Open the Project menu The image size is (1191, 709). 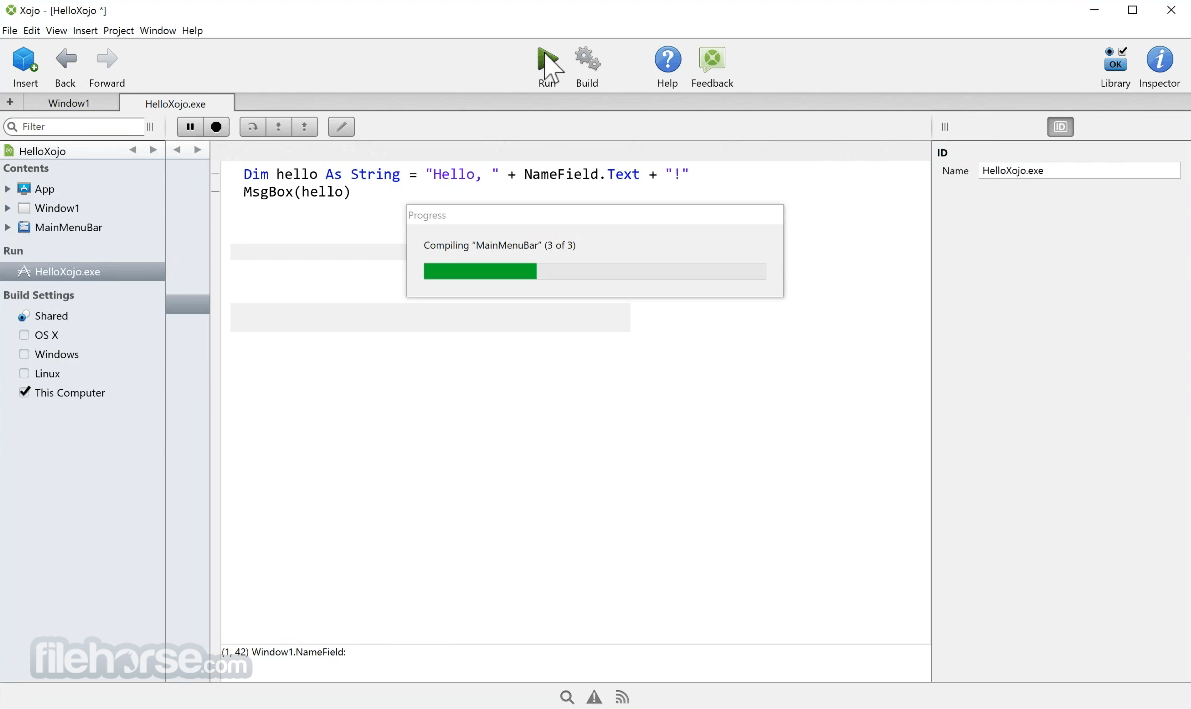pyautogui.click(x=118, y=30)
